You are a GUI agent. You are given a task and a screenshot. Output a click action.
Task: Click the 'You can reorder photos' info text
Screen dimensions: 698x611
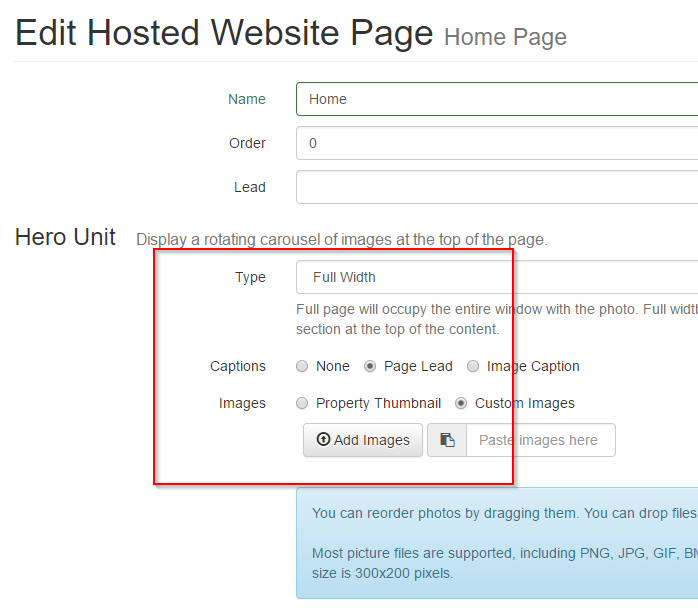(504, 513)
